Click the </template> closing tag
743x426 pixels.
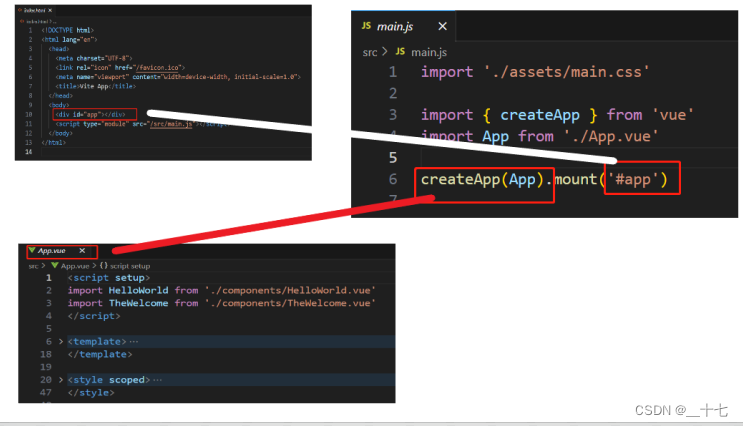tap(100, 354)
